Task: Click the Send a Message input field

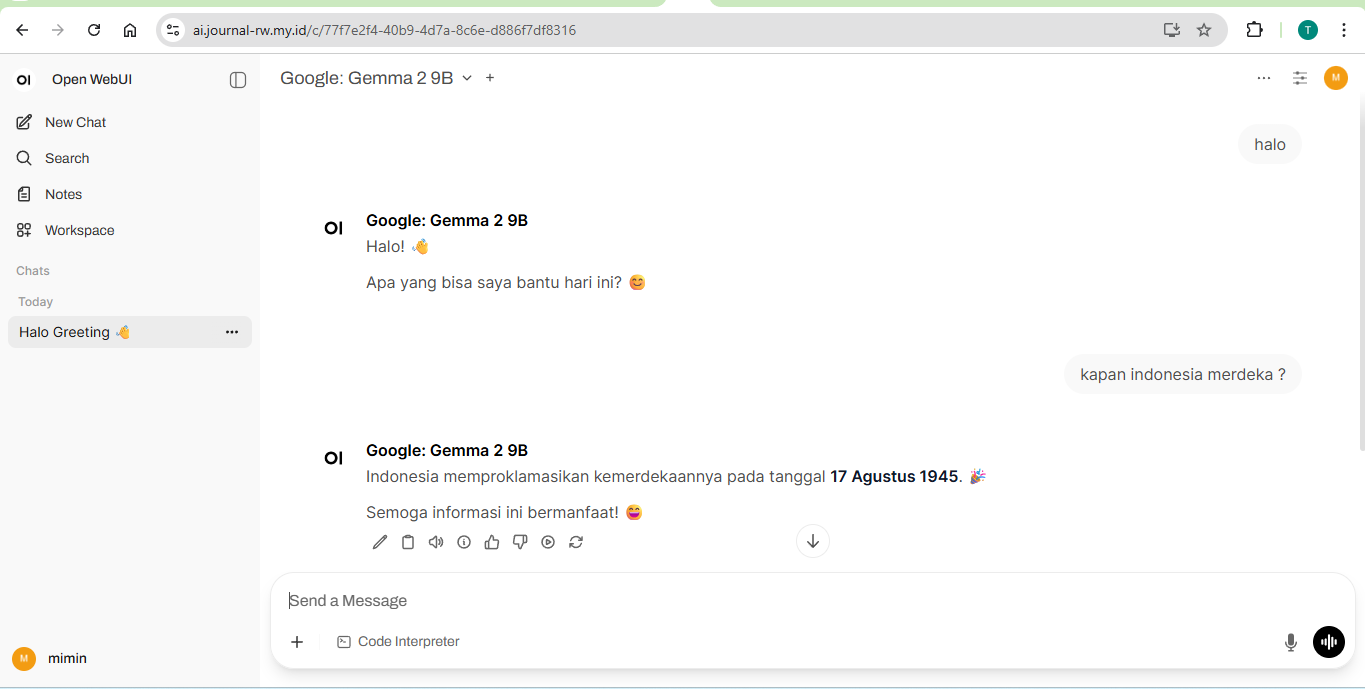Action: click(780, 601)
